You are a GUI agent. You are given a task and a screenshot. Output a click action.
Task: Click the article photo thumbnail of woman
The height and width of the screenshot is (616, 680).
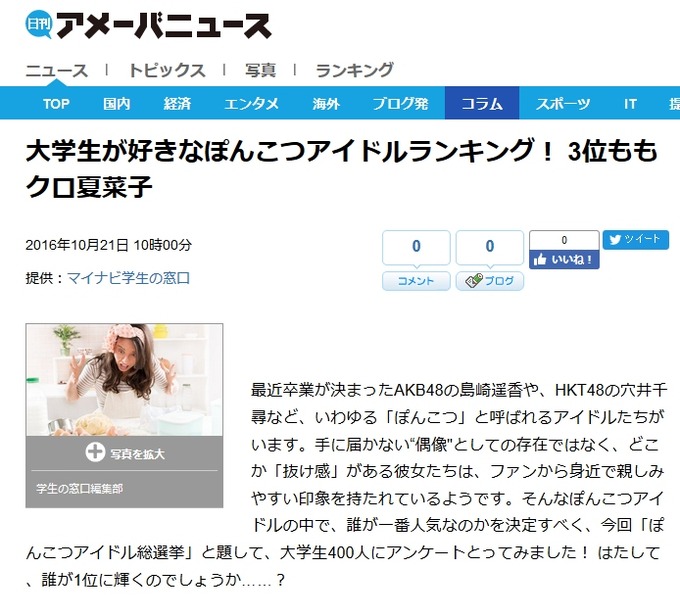click(x=124, y=380)
